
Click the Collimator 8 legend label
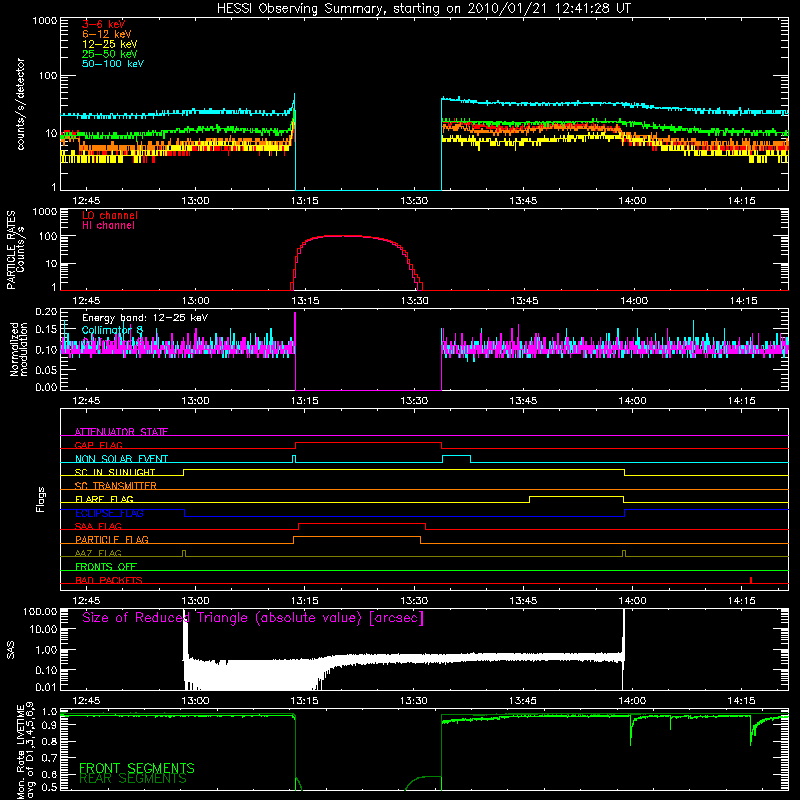112,330
